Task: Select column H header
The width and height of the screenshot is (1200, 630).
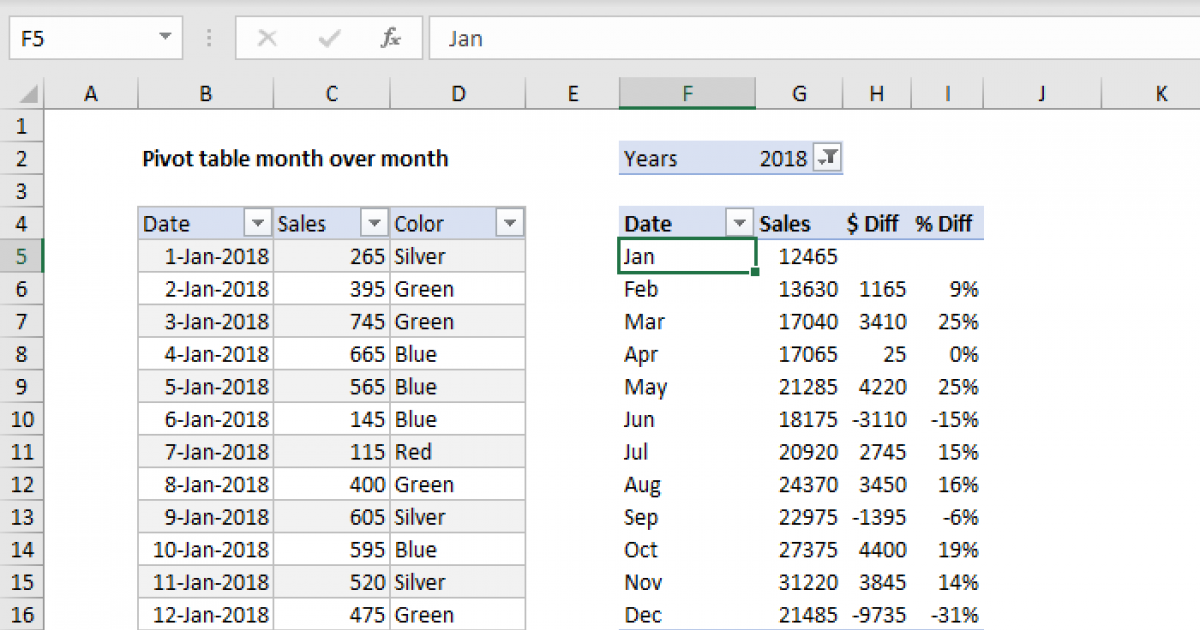Action: click(x=876, y=94)
